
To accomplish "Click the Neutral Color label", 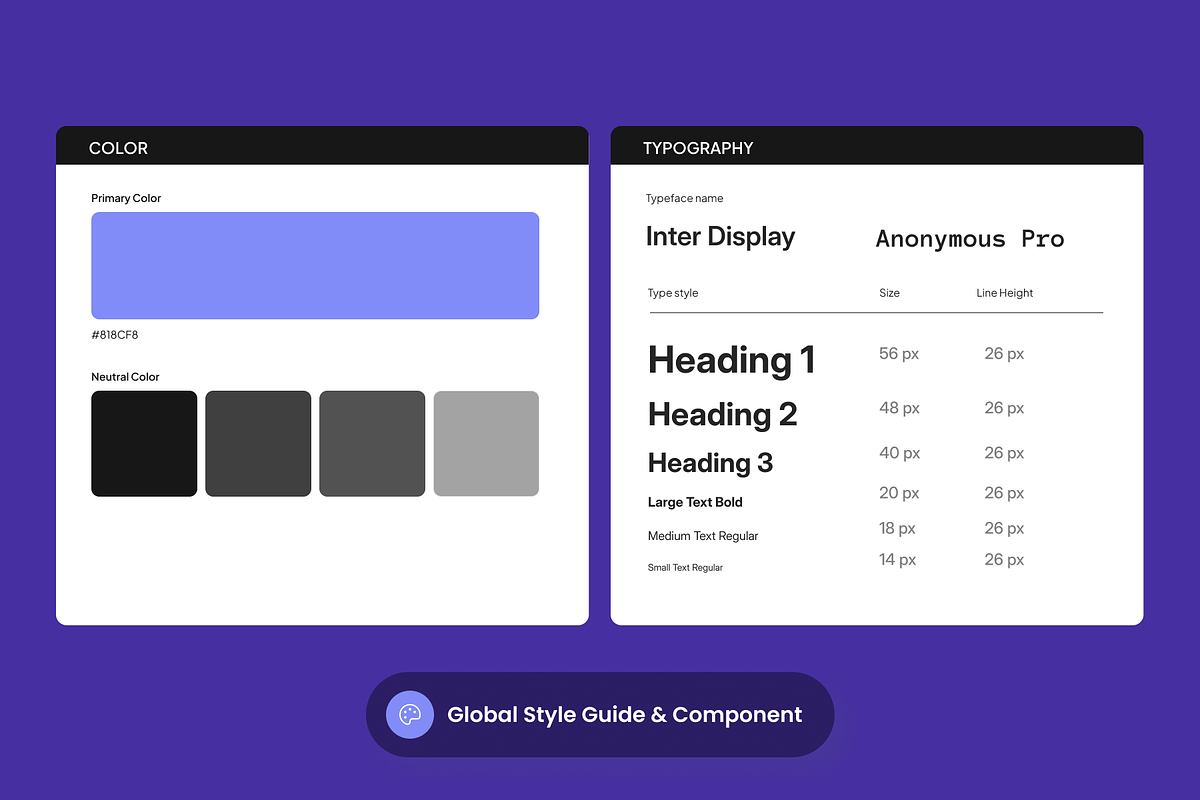I will (125, 377).
